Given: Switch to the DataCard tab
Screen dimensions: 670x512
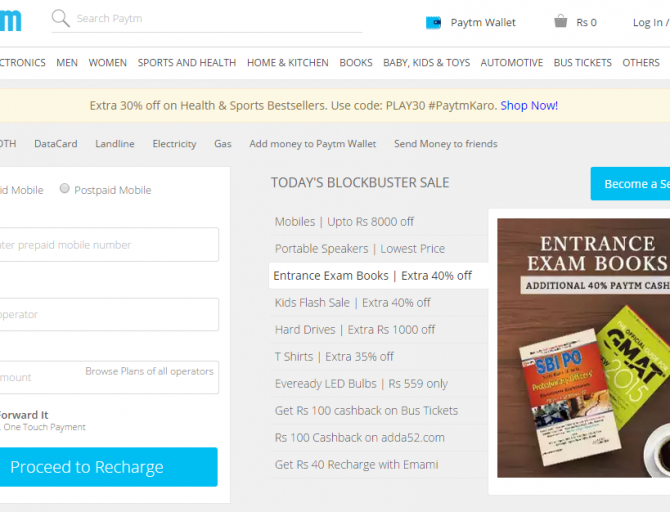Looking at the screenshot, I should pos(55,144).
